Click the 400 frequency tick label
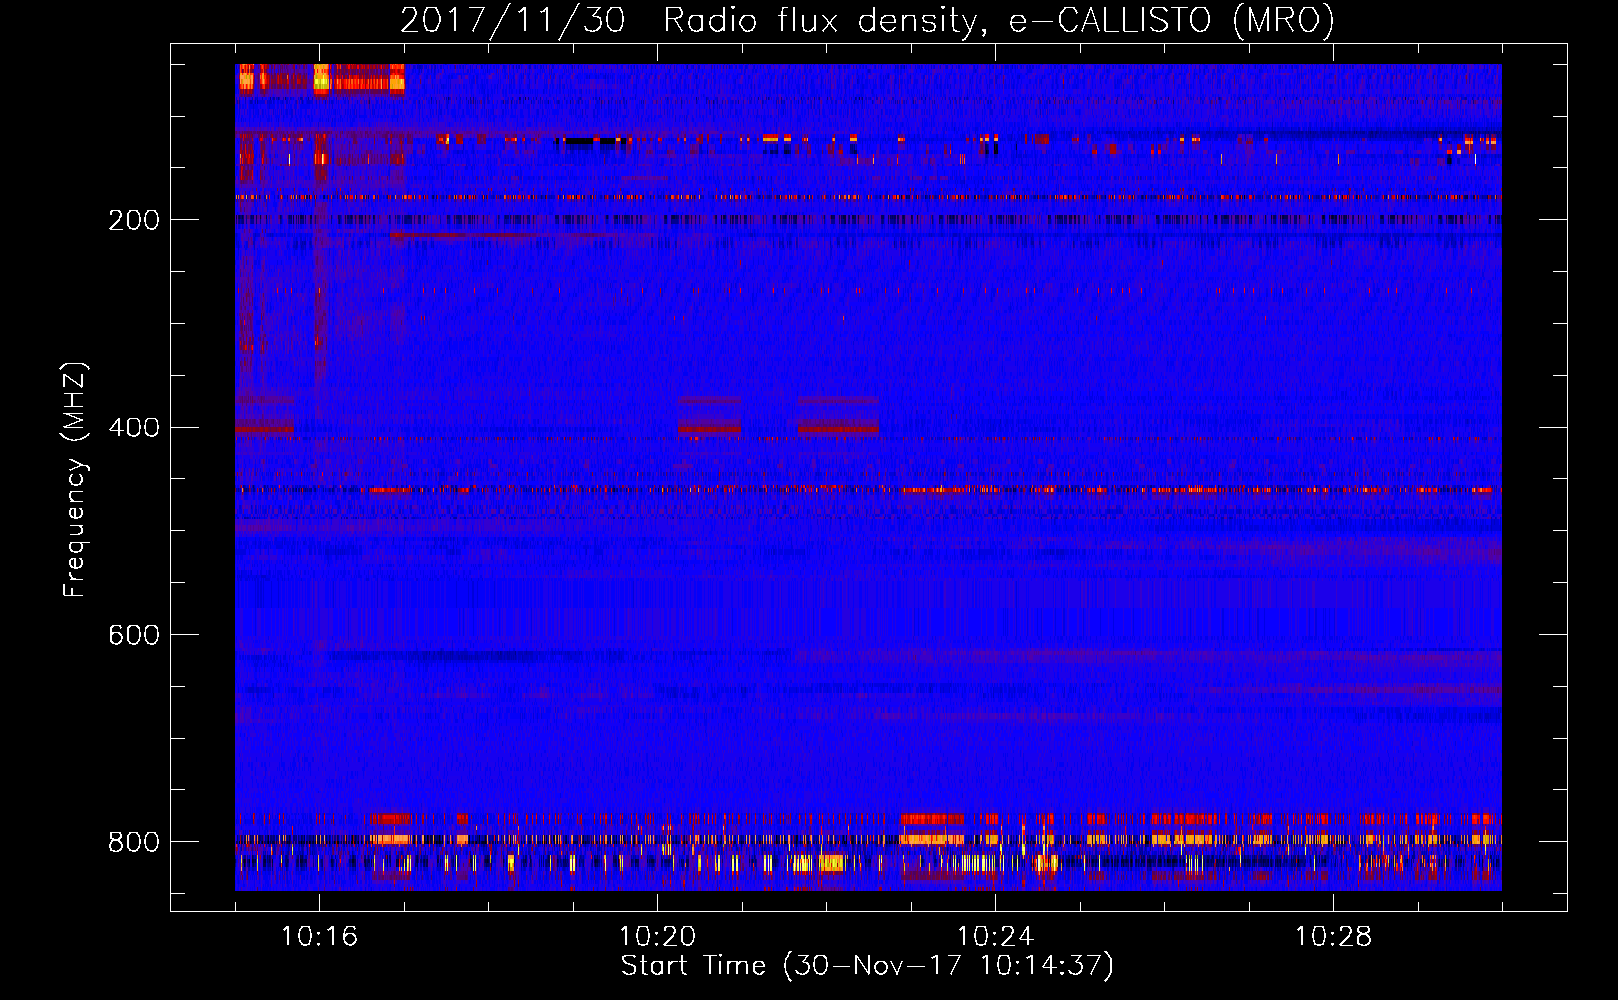Viewport: 1618px width, 1000px height. [133, 428]
